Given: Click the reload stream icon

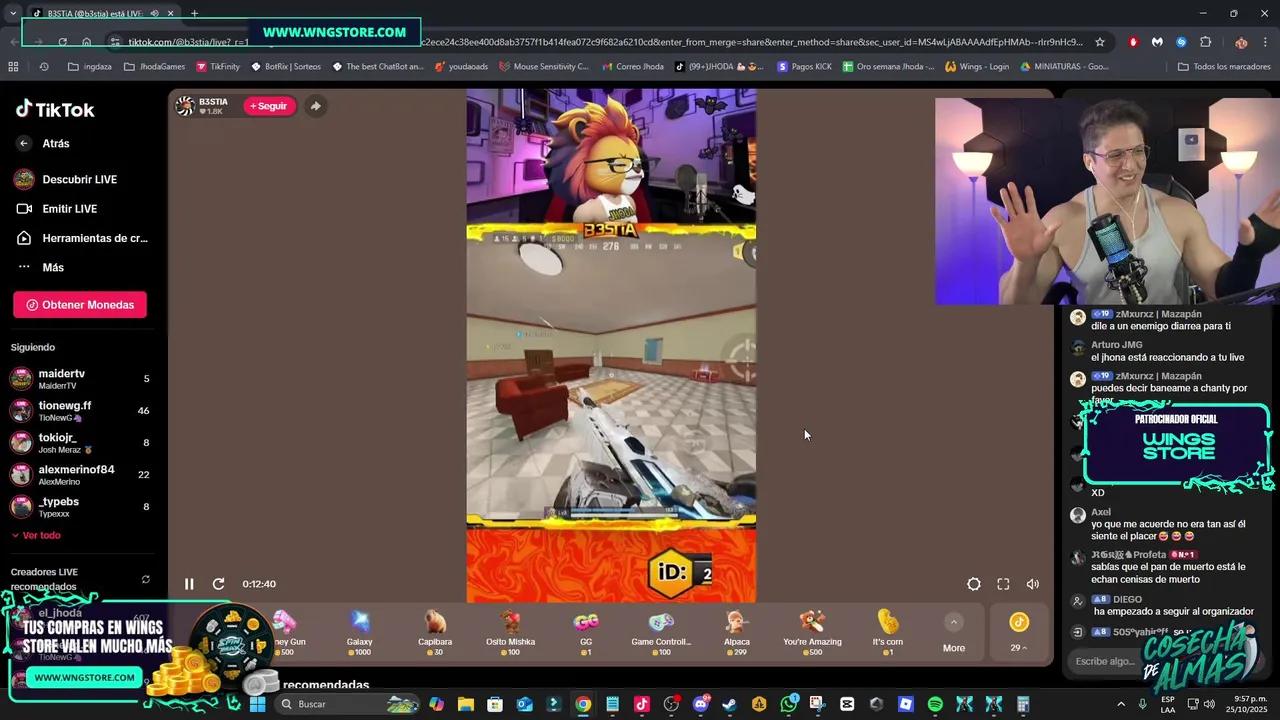Looking at the screenshot, I should point(218,584).
